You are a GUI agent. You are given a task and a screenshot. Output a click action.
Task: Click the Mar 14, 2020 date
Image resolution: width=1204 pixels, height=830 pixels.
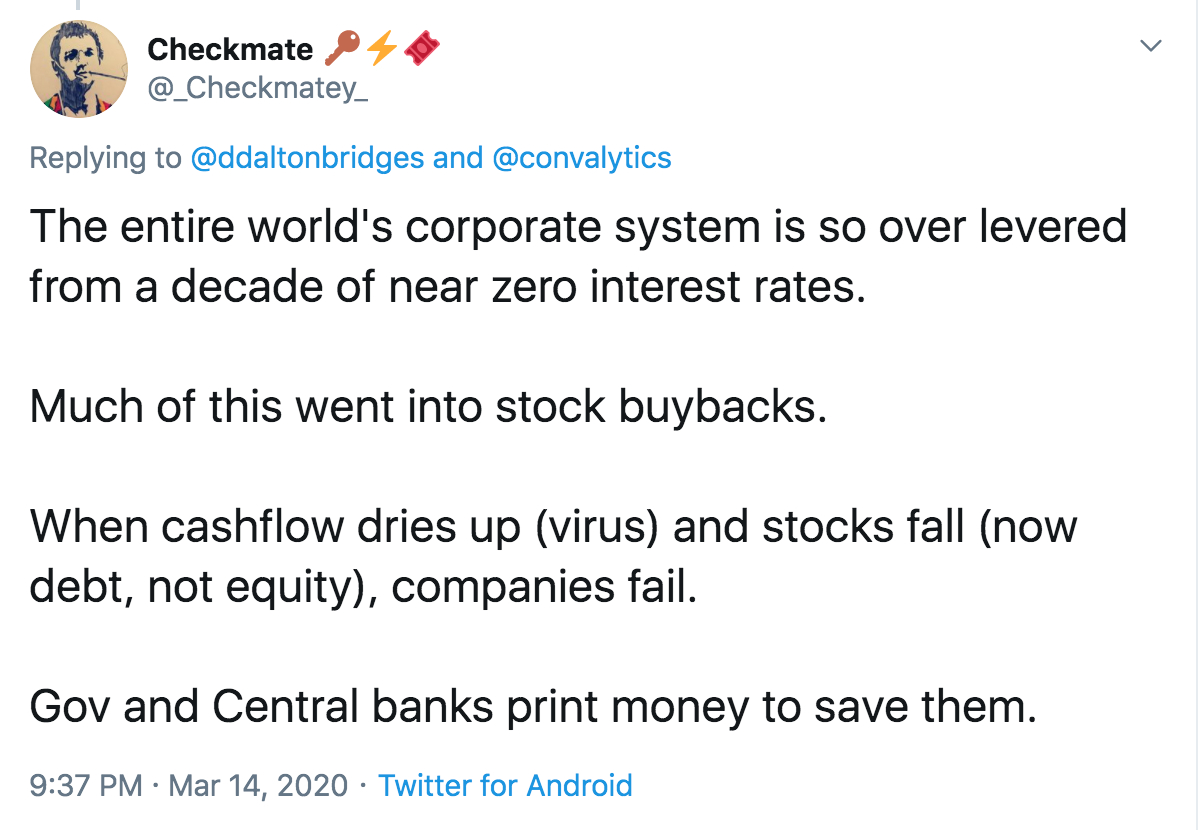(259, 786)
